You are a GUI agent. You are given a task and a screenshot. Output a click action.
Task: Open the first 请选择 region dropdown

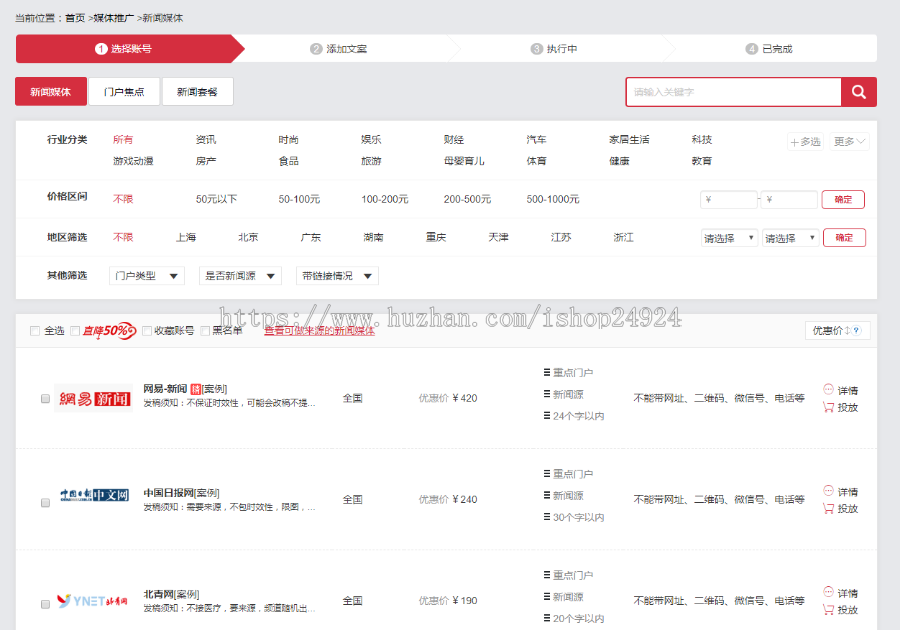pos(730,238)
